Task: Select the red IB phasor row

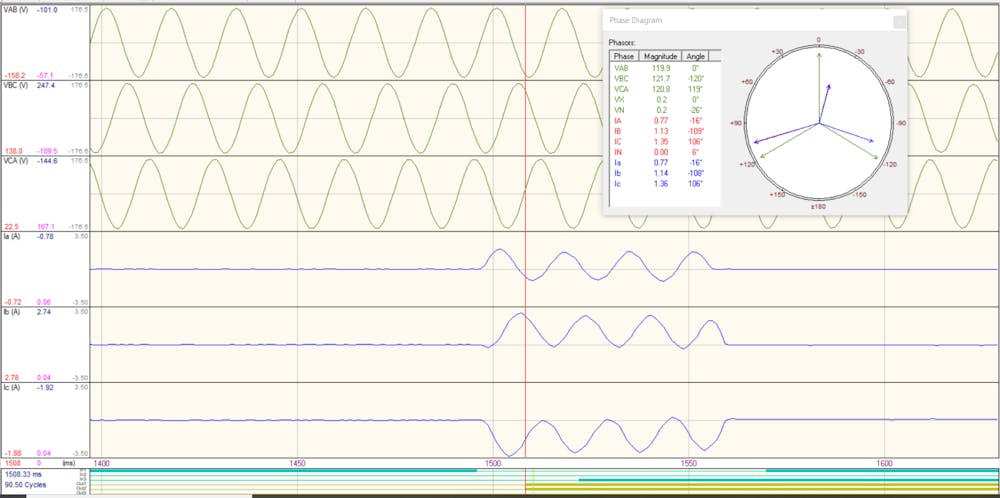Action: pos(665,131)
